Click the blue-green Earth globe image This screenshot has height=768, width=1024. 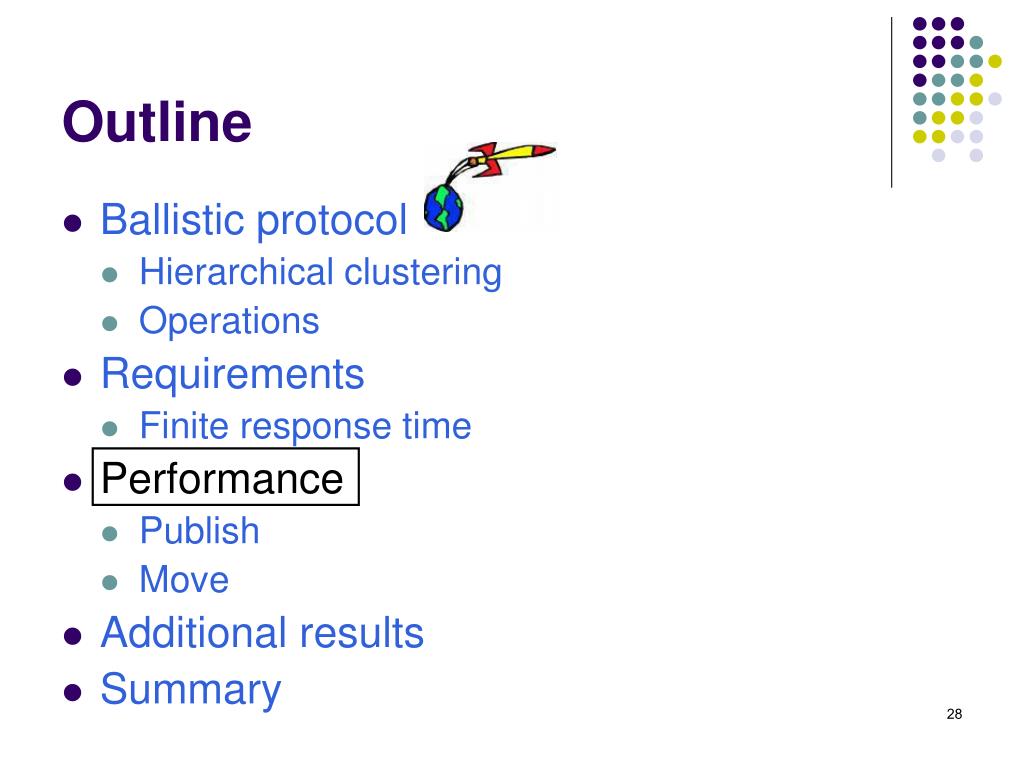[443, 208]
